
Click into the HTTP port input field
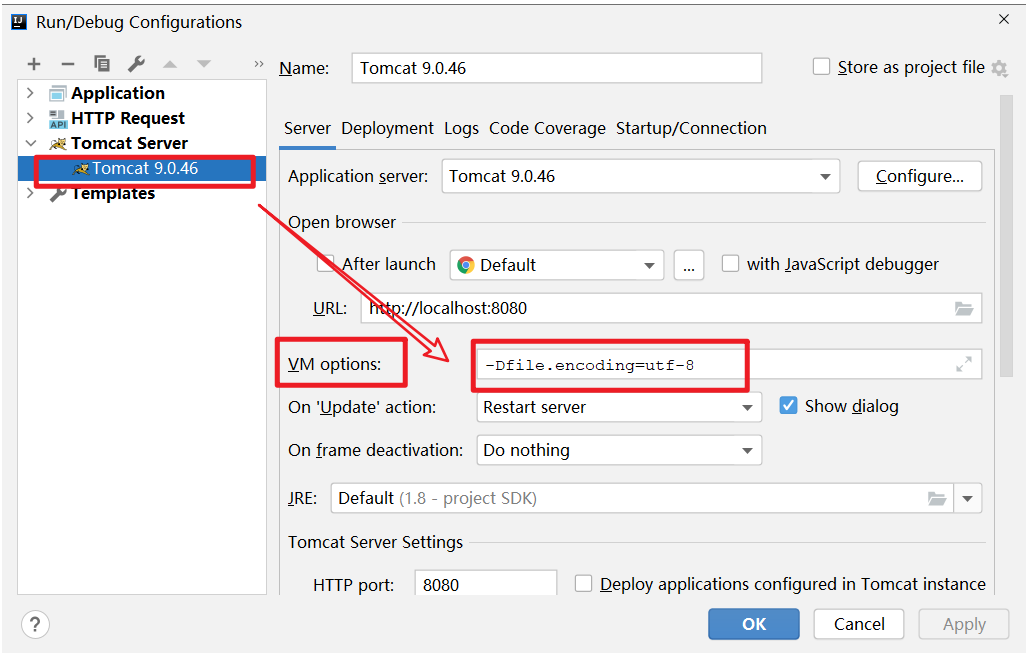(485, 584)
